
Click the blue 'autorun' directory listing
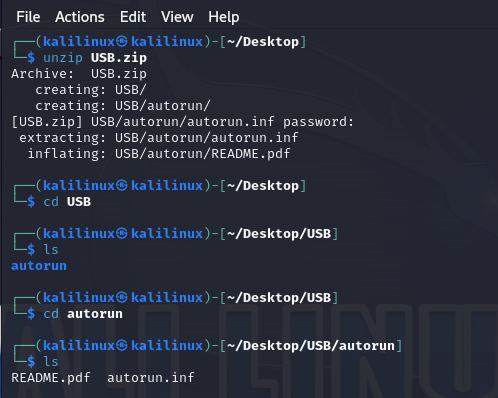pos(39,266)
